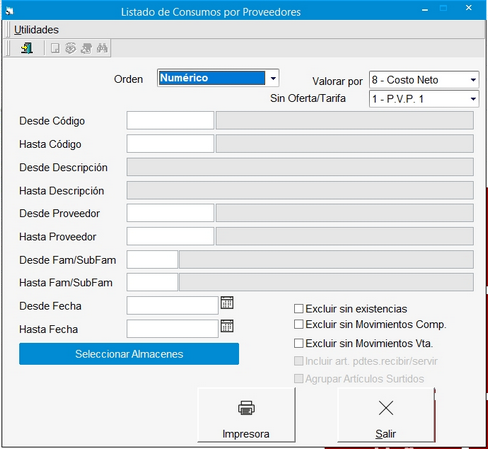The height and width of the screenshot is (449, 488).
Task: Open the calendar picker for Desde Fecha
Action: (227, 303)
